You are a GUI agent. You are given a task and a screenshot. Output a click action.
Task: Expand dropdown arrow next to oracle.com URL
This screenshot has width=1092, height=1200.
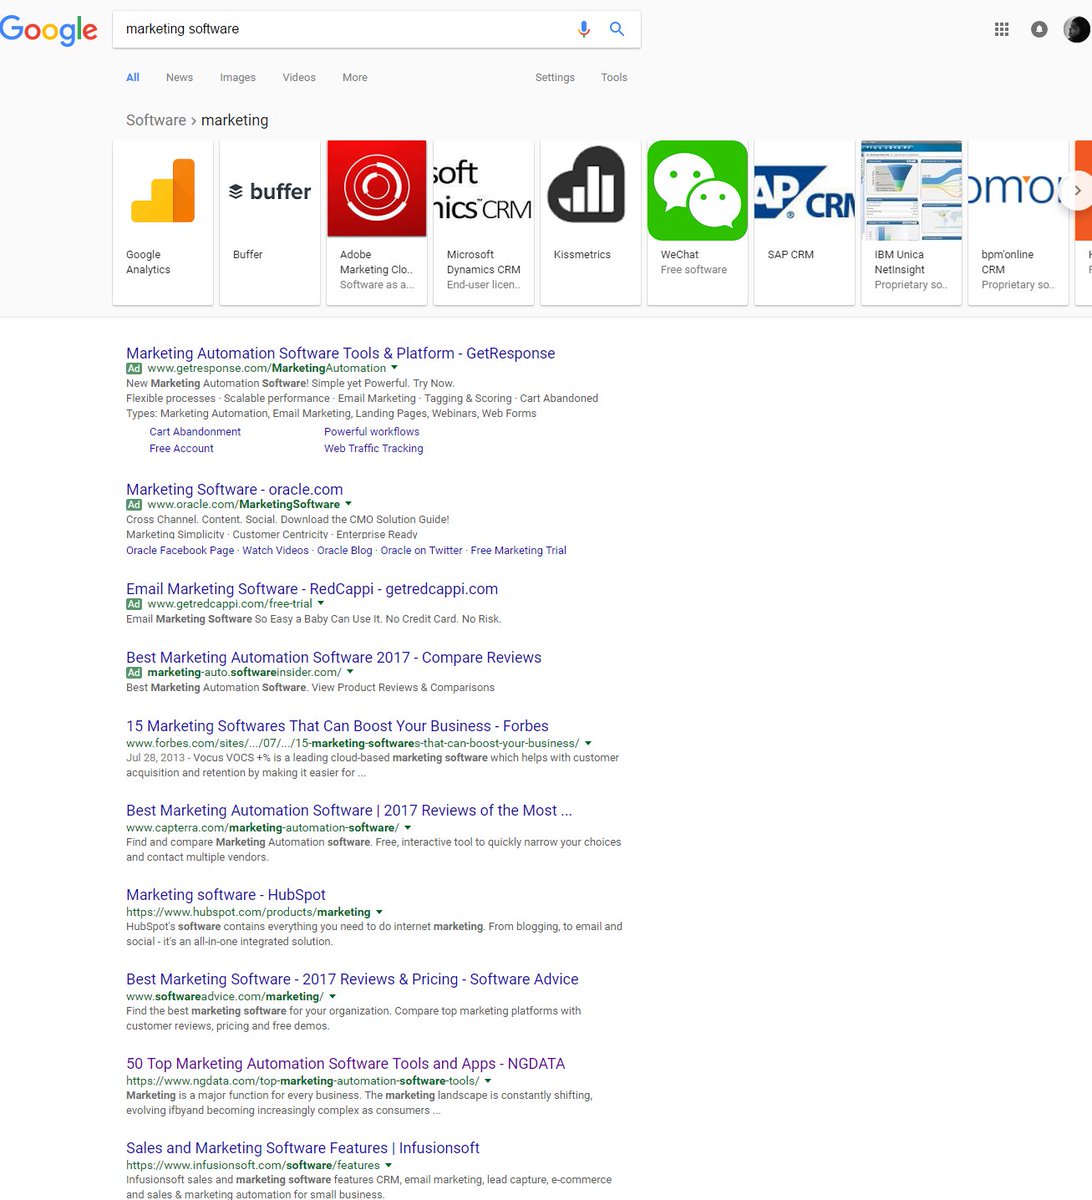point(348,504)
